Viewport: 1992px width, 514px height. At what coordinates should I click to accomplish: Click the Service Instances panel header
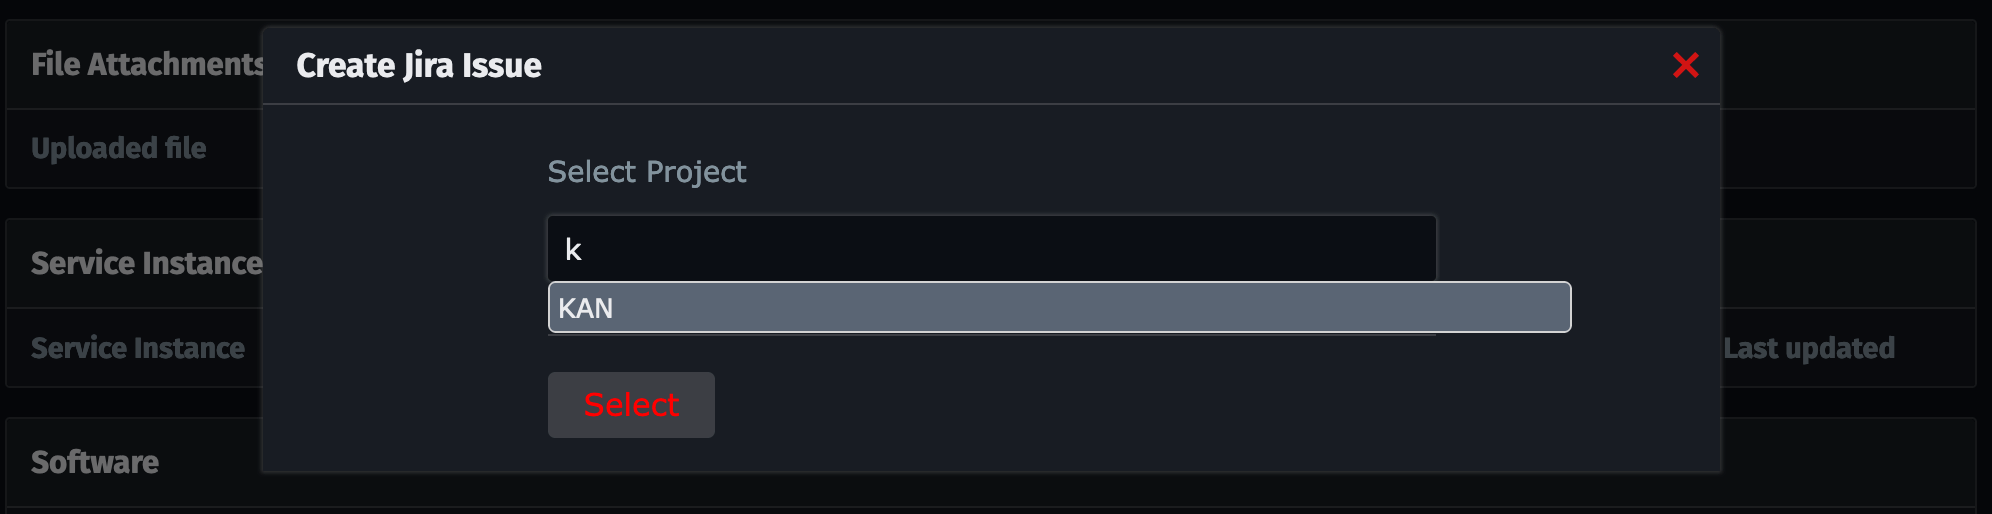pos(146,264)
